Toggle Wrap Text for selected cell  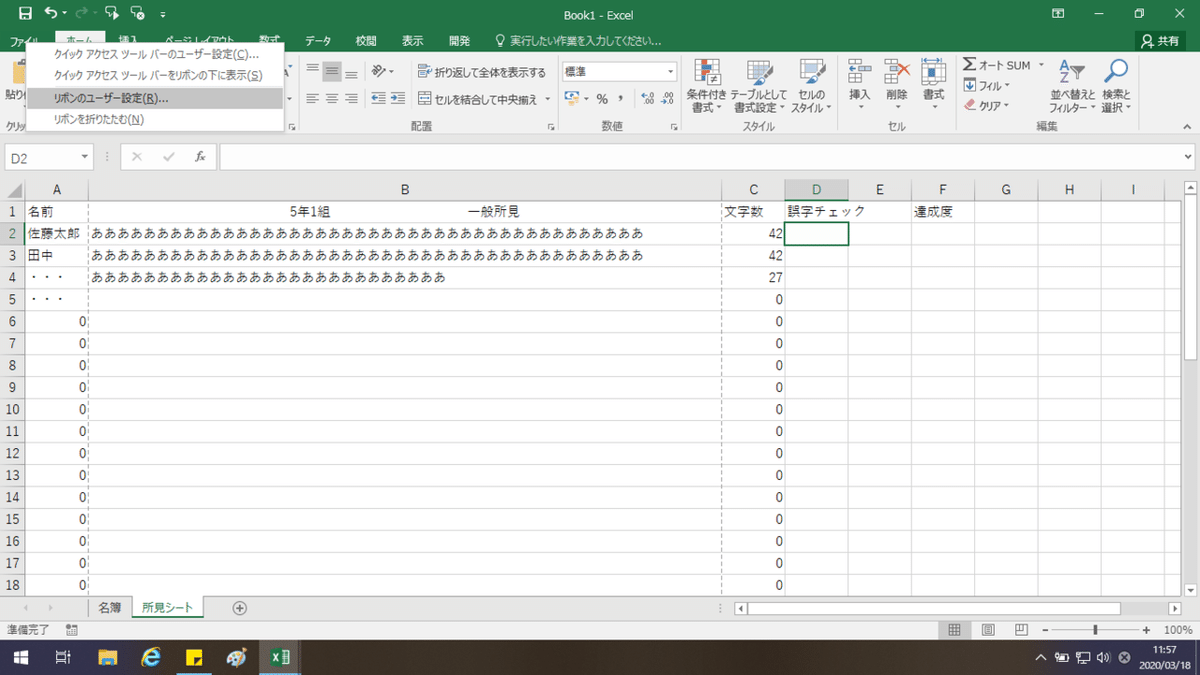click(x=482, y=72)
